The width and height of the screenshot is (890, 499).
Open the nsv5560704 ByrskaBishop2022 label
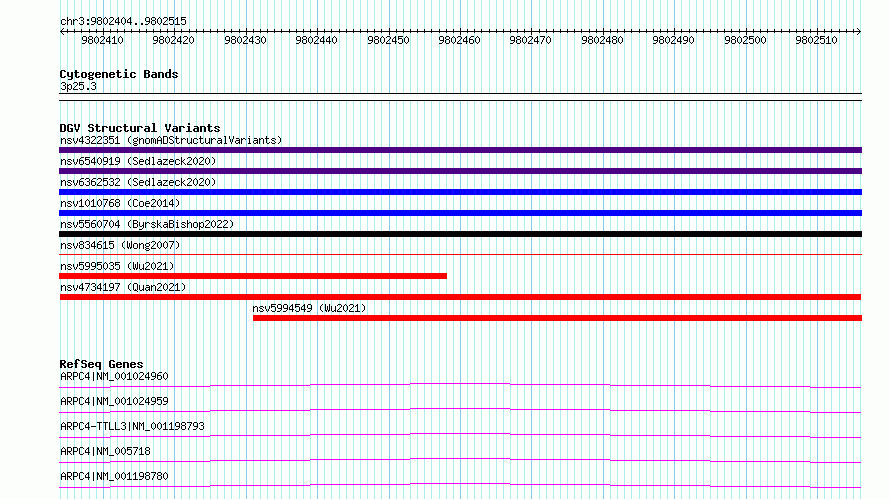[147, 224]
